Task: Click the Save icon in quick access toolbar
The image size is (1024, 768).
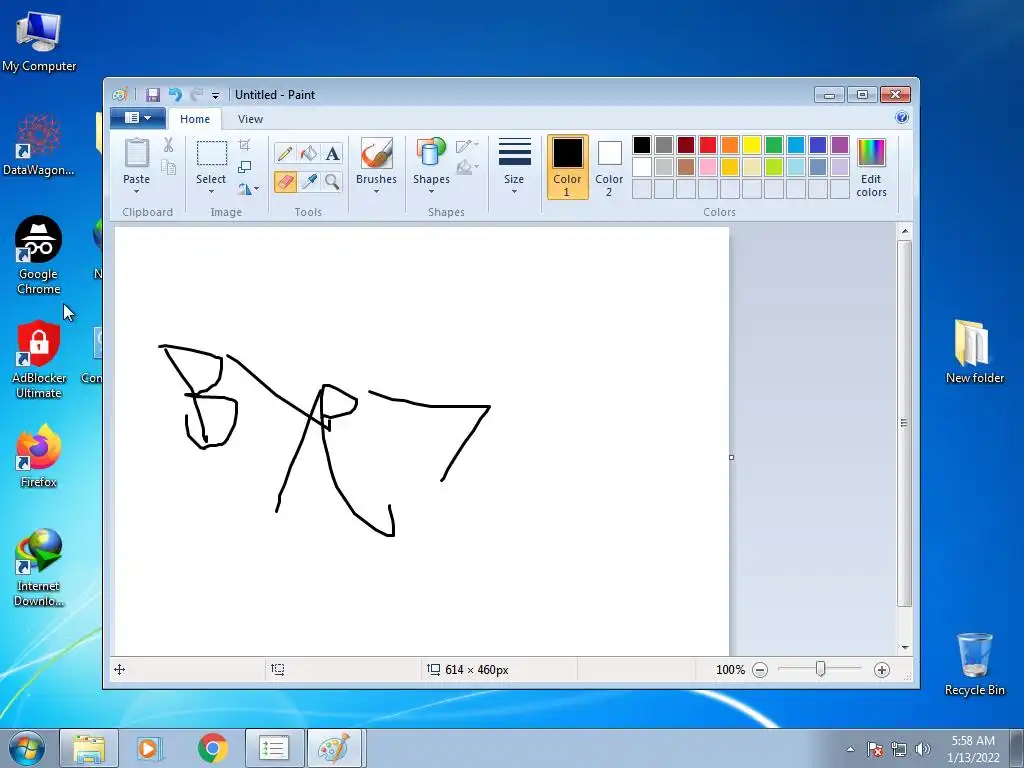Action: 153,95
